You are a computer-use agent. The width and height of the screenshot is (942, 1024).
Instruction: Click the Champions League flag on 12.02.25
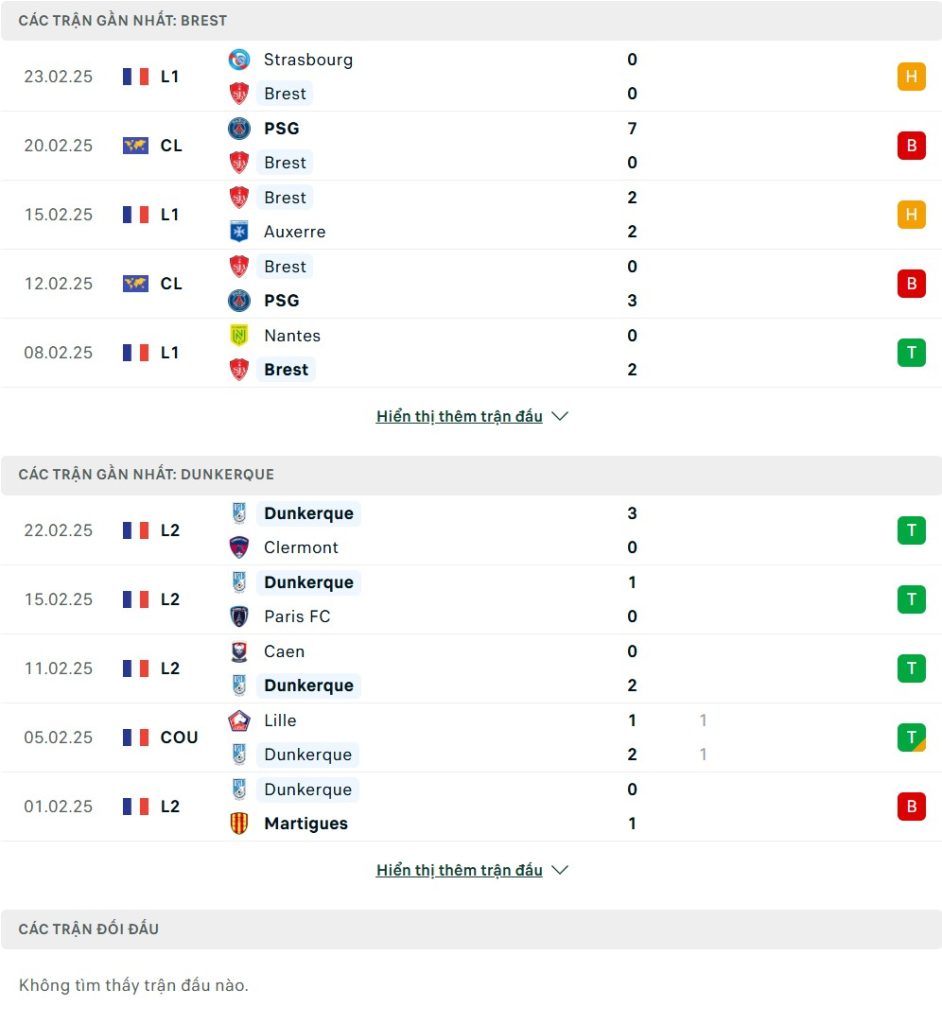coord(136,284)
